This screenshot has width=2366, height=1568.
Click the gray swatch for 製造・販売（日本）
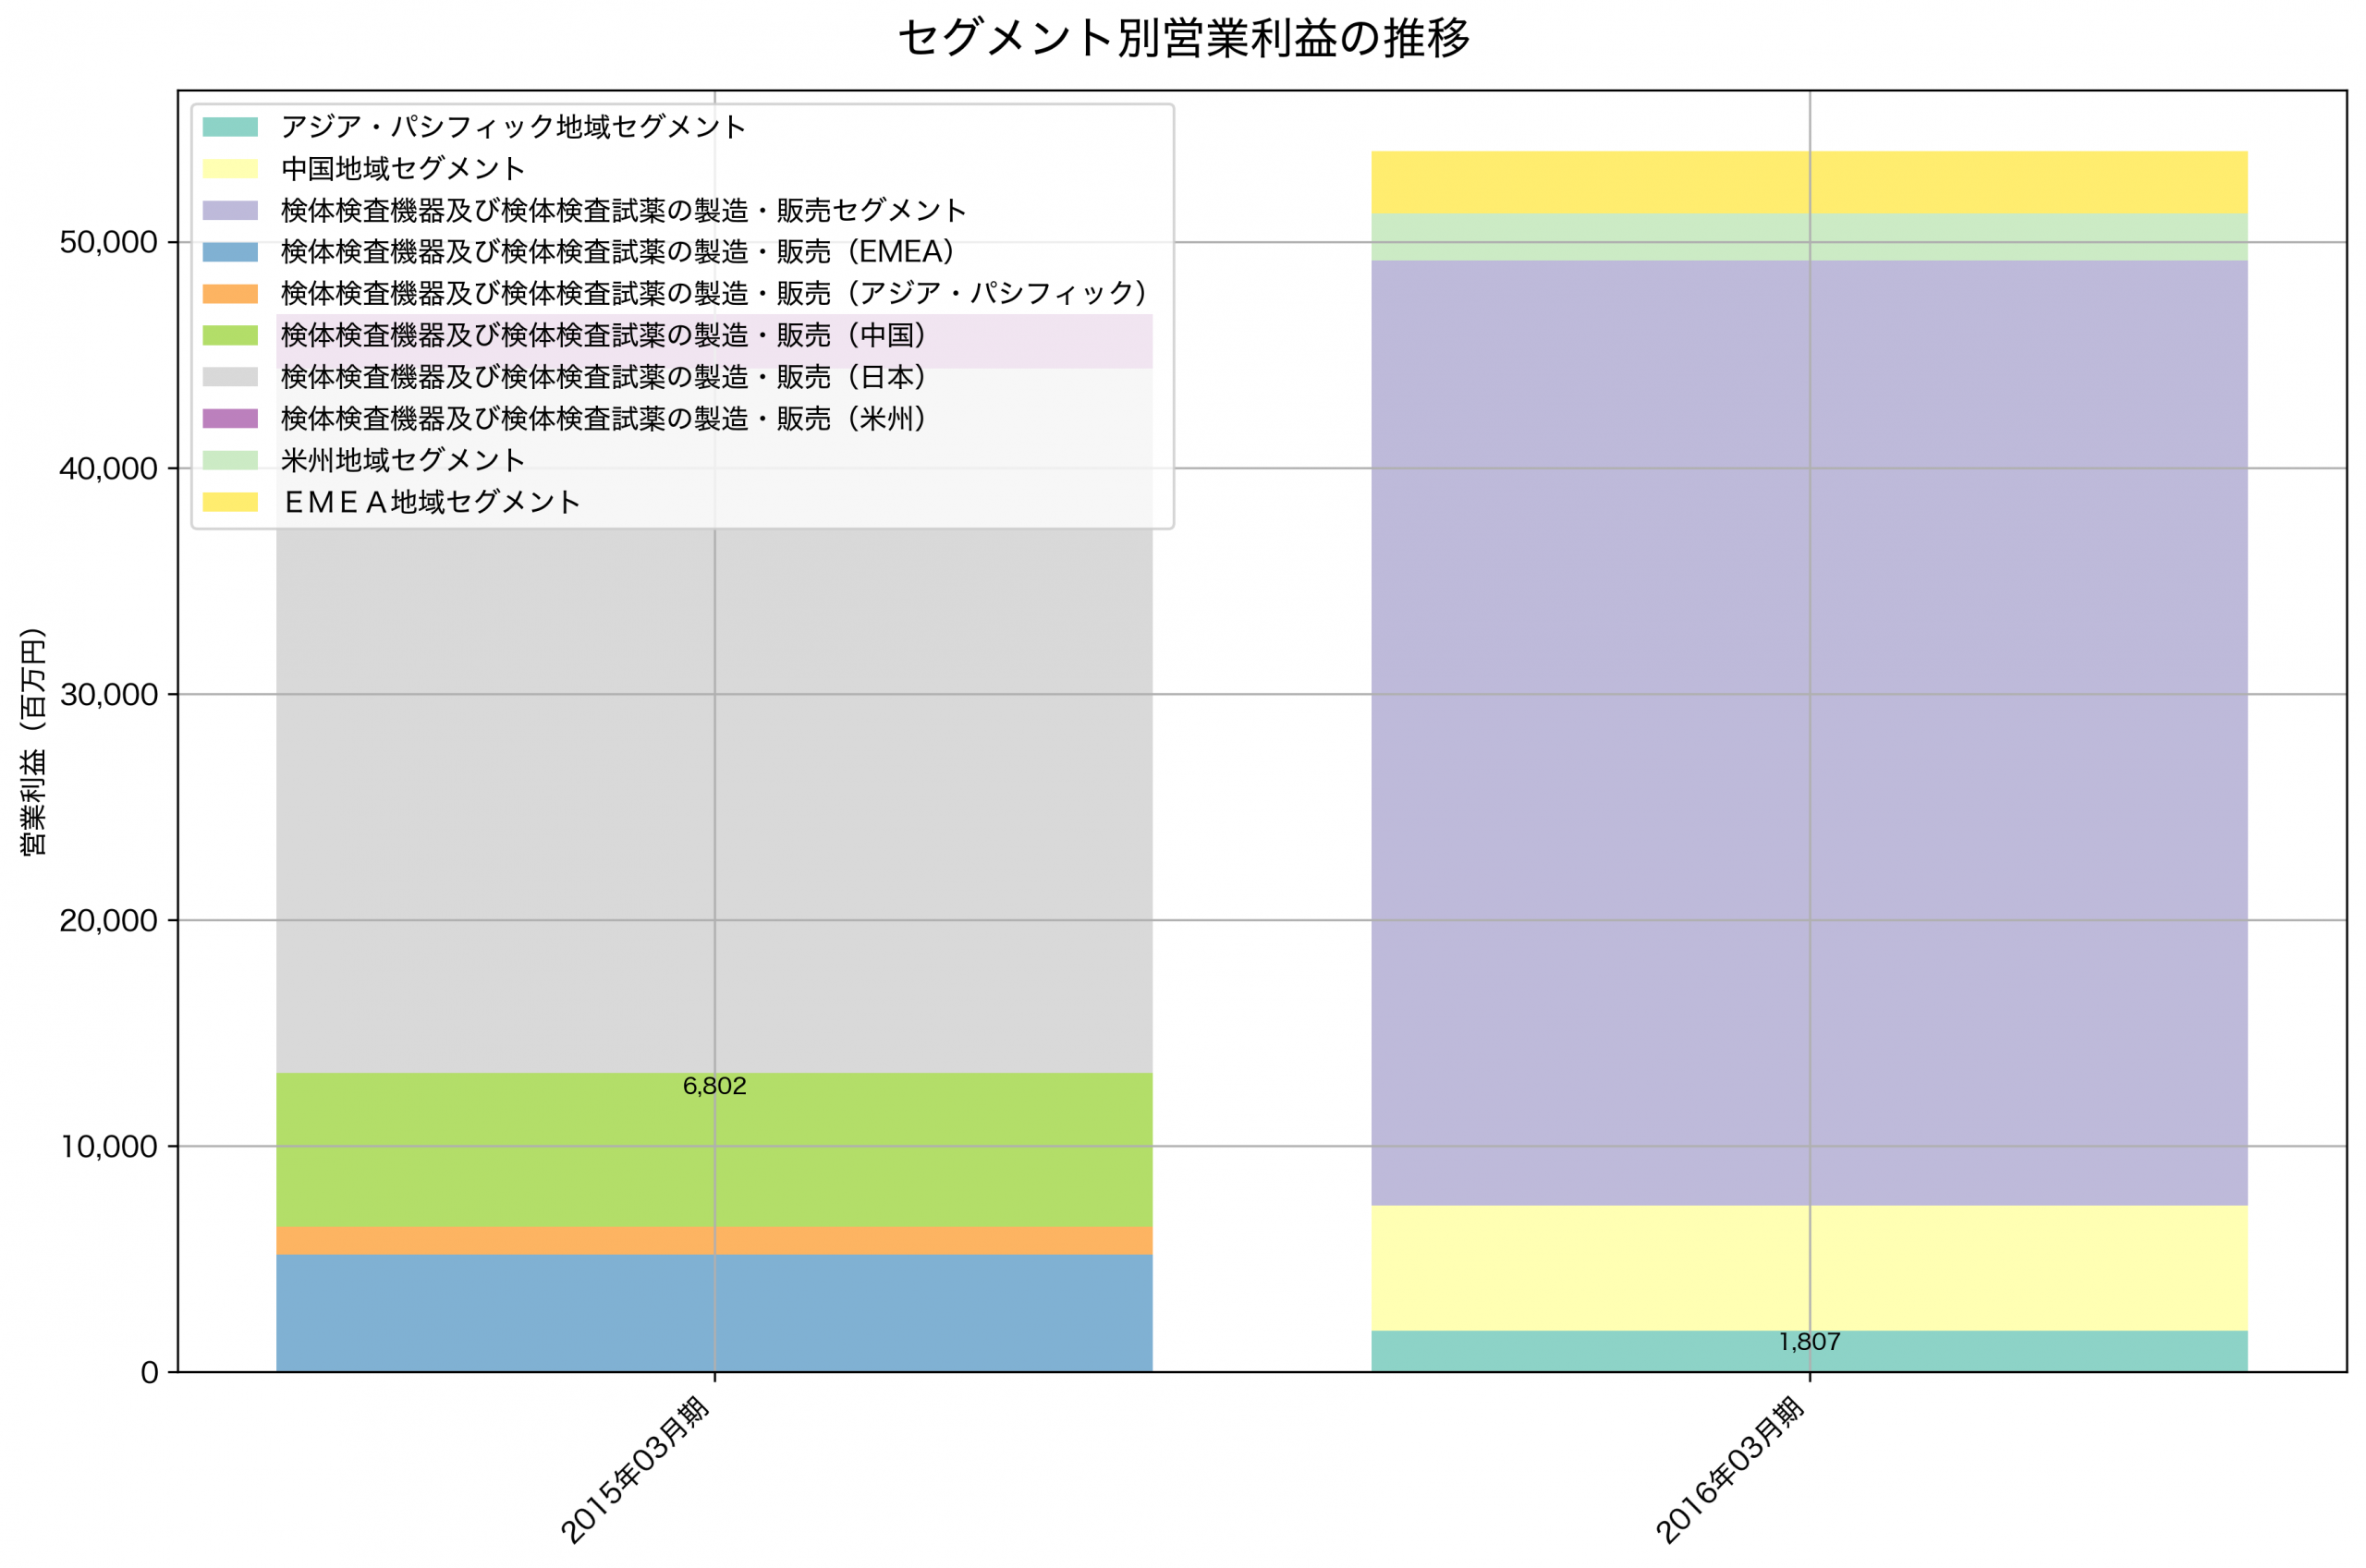tap(230, 377)
